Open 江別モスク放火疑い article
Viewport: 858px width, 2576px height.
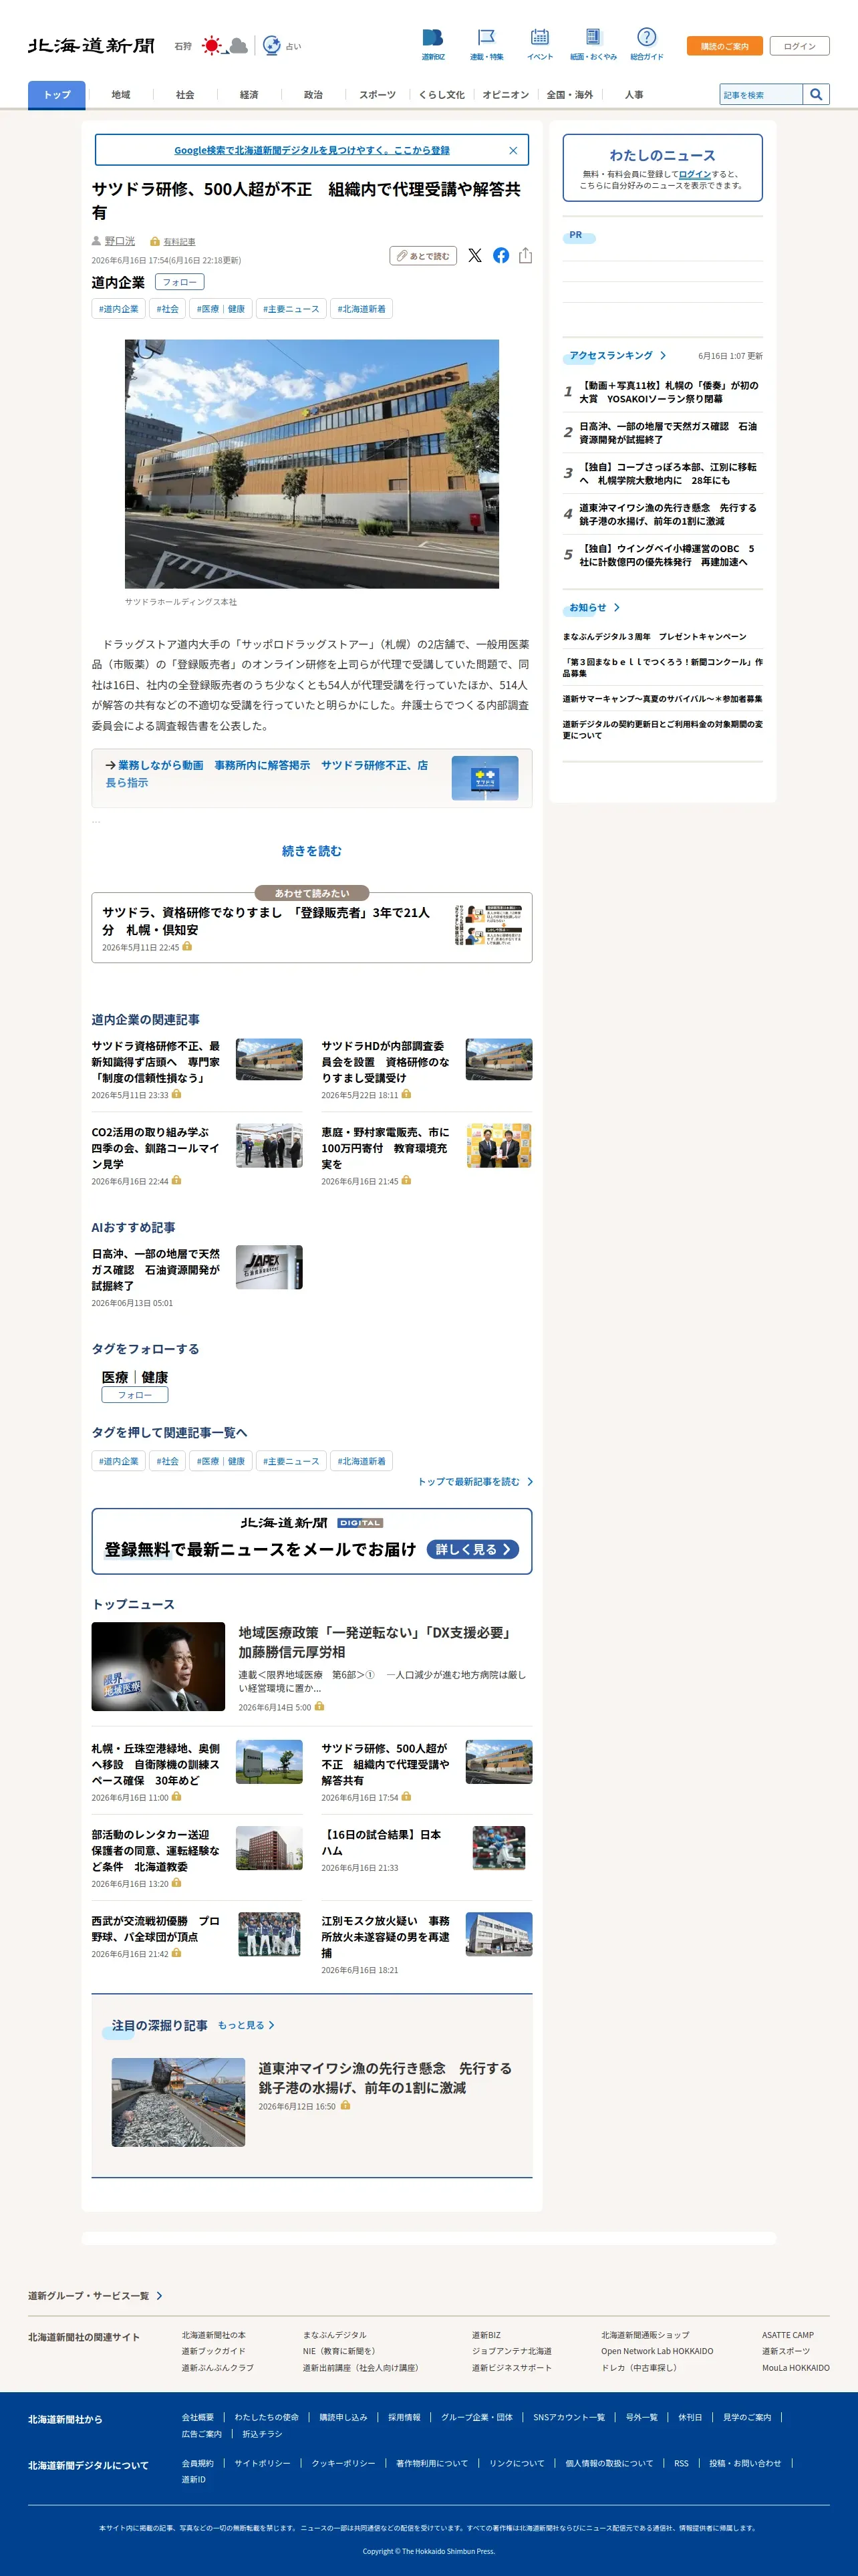click(x=386, y=1937)
